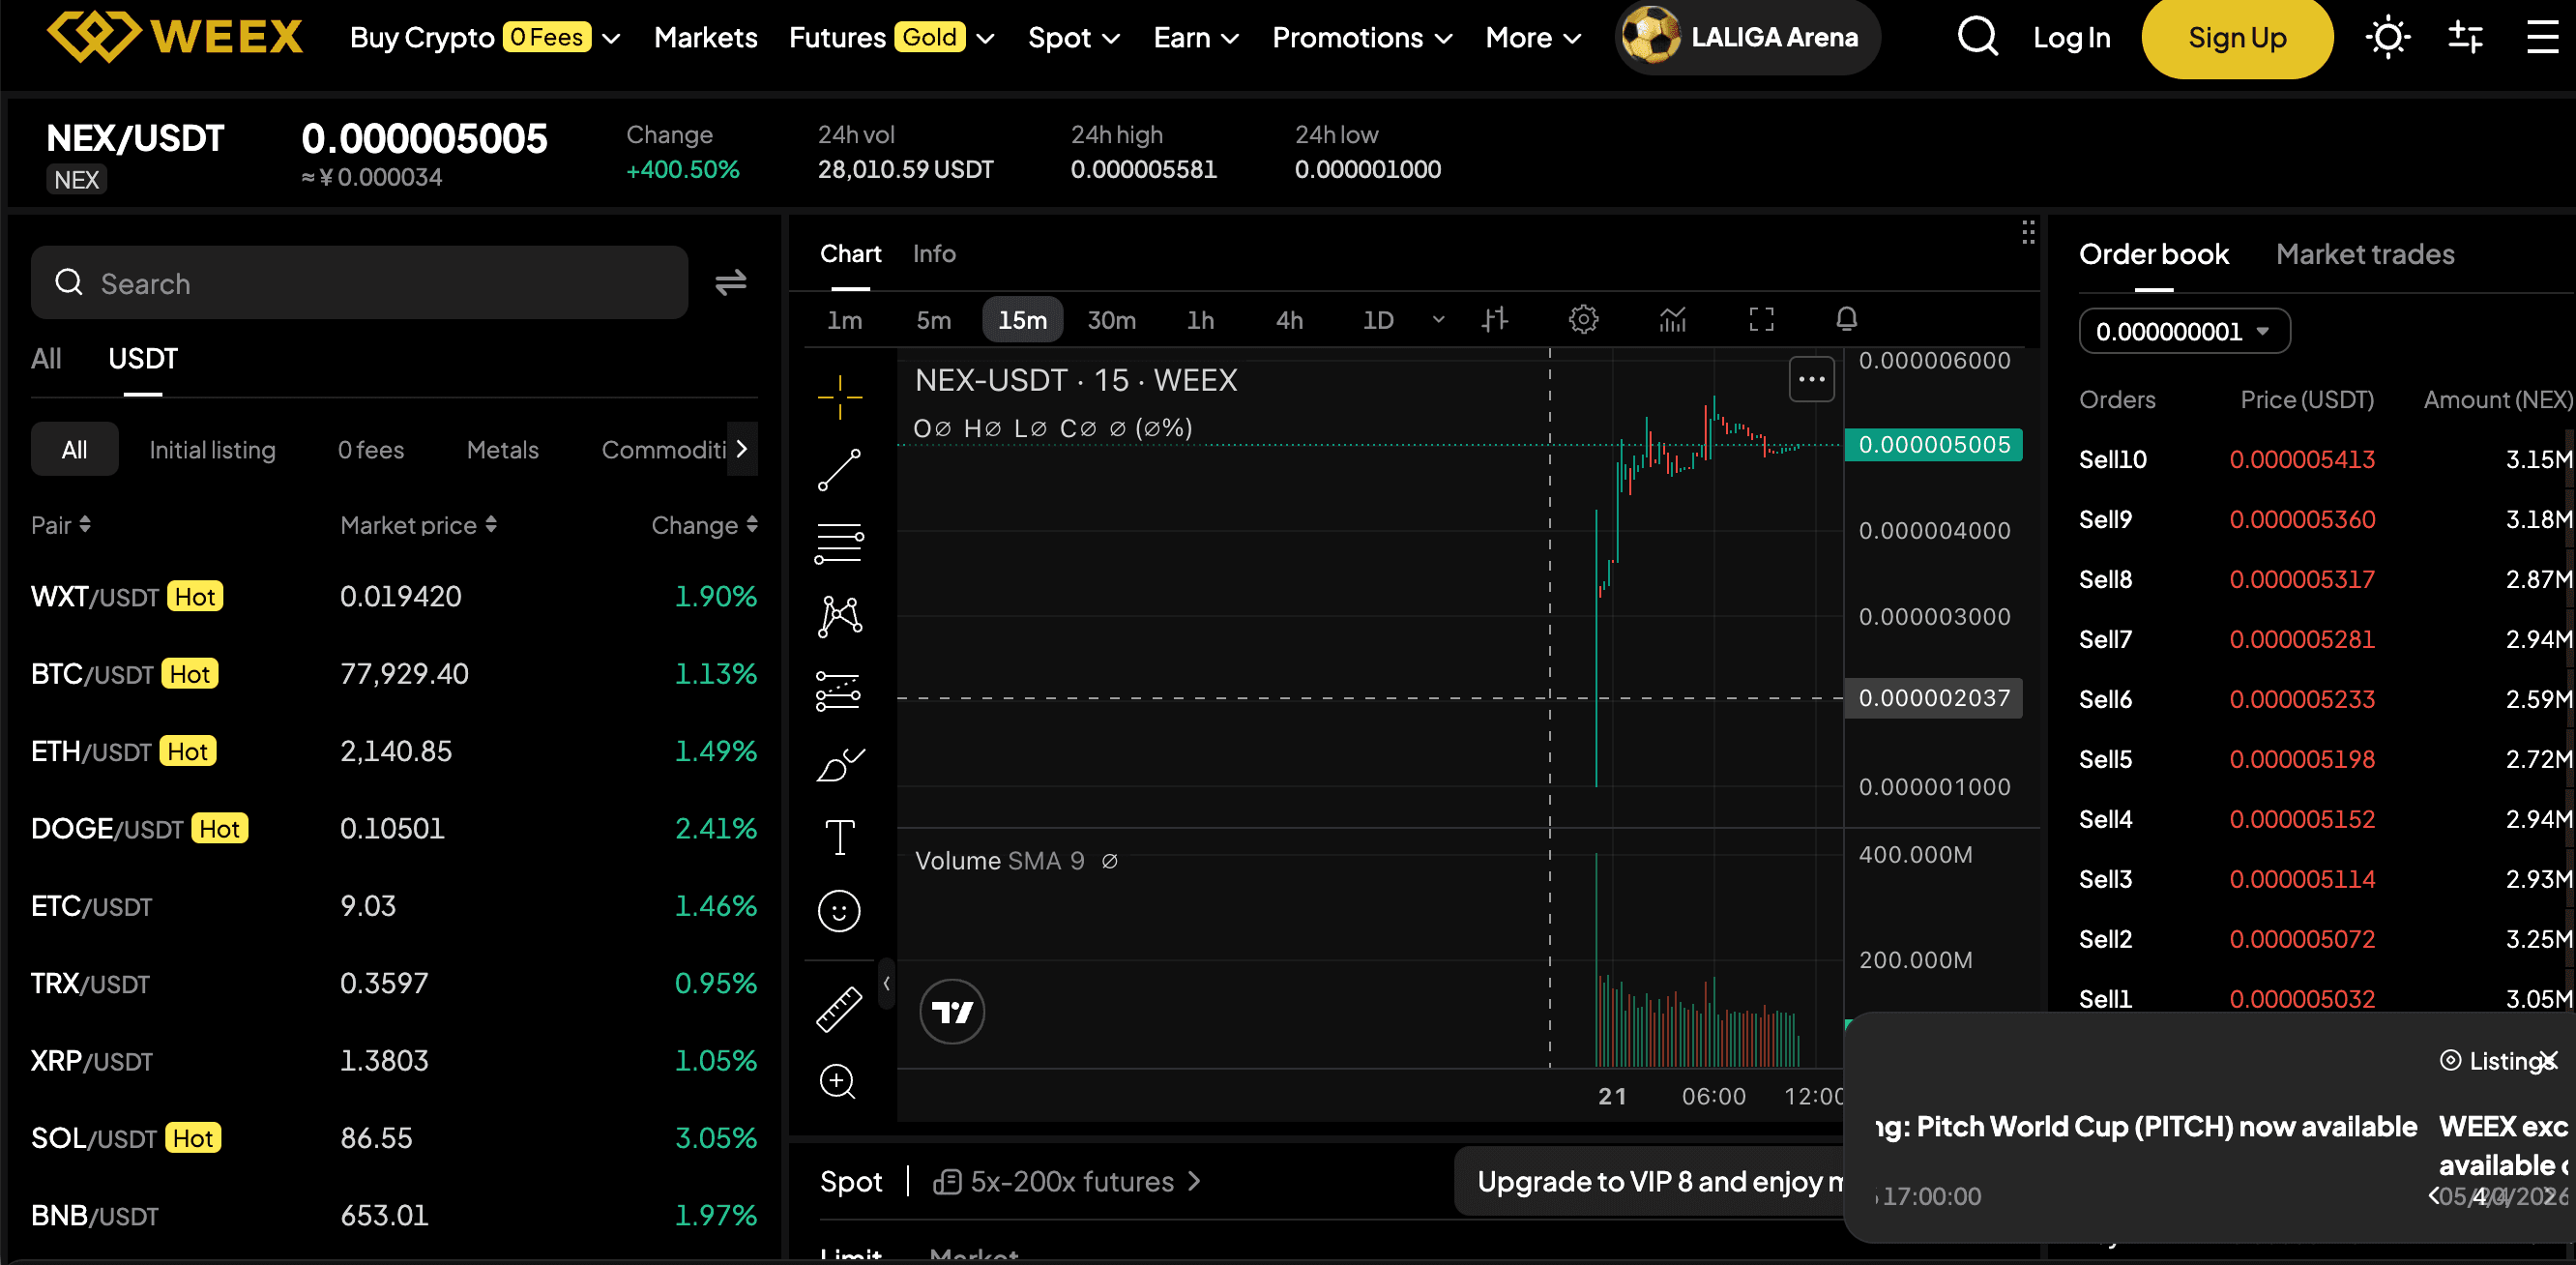
Task: Open Pitch World Cup listing announcement
Action: (2146, 1127)
